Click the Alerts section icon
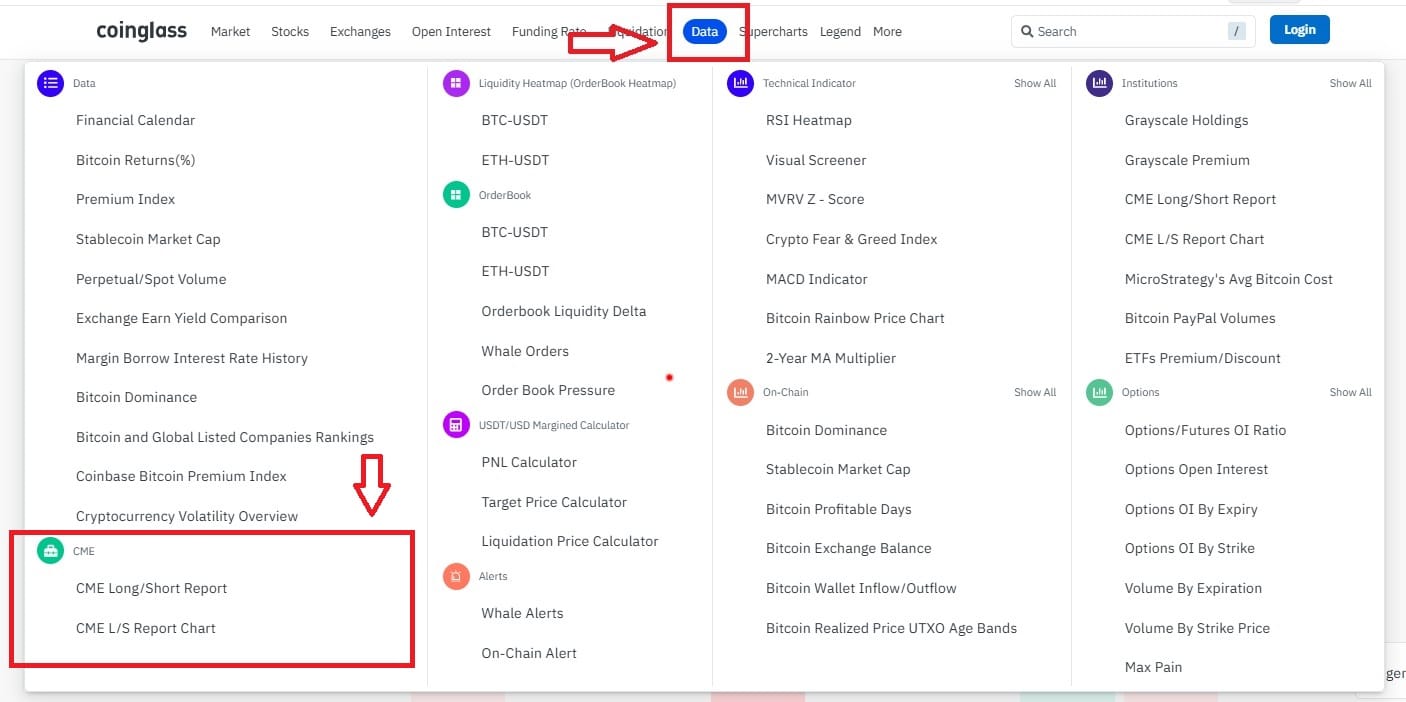1406x702 pixels. click(456, 576)
